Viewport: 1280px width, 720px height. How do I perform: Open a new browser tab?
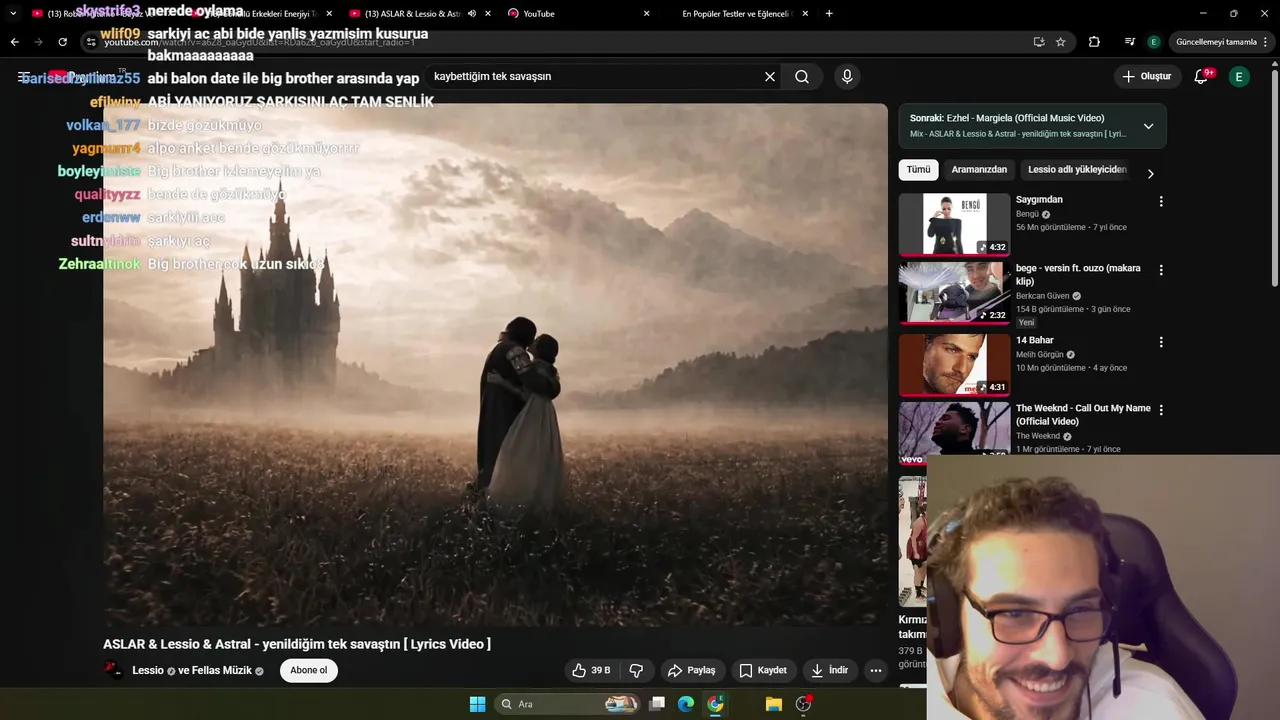point(829,13)
